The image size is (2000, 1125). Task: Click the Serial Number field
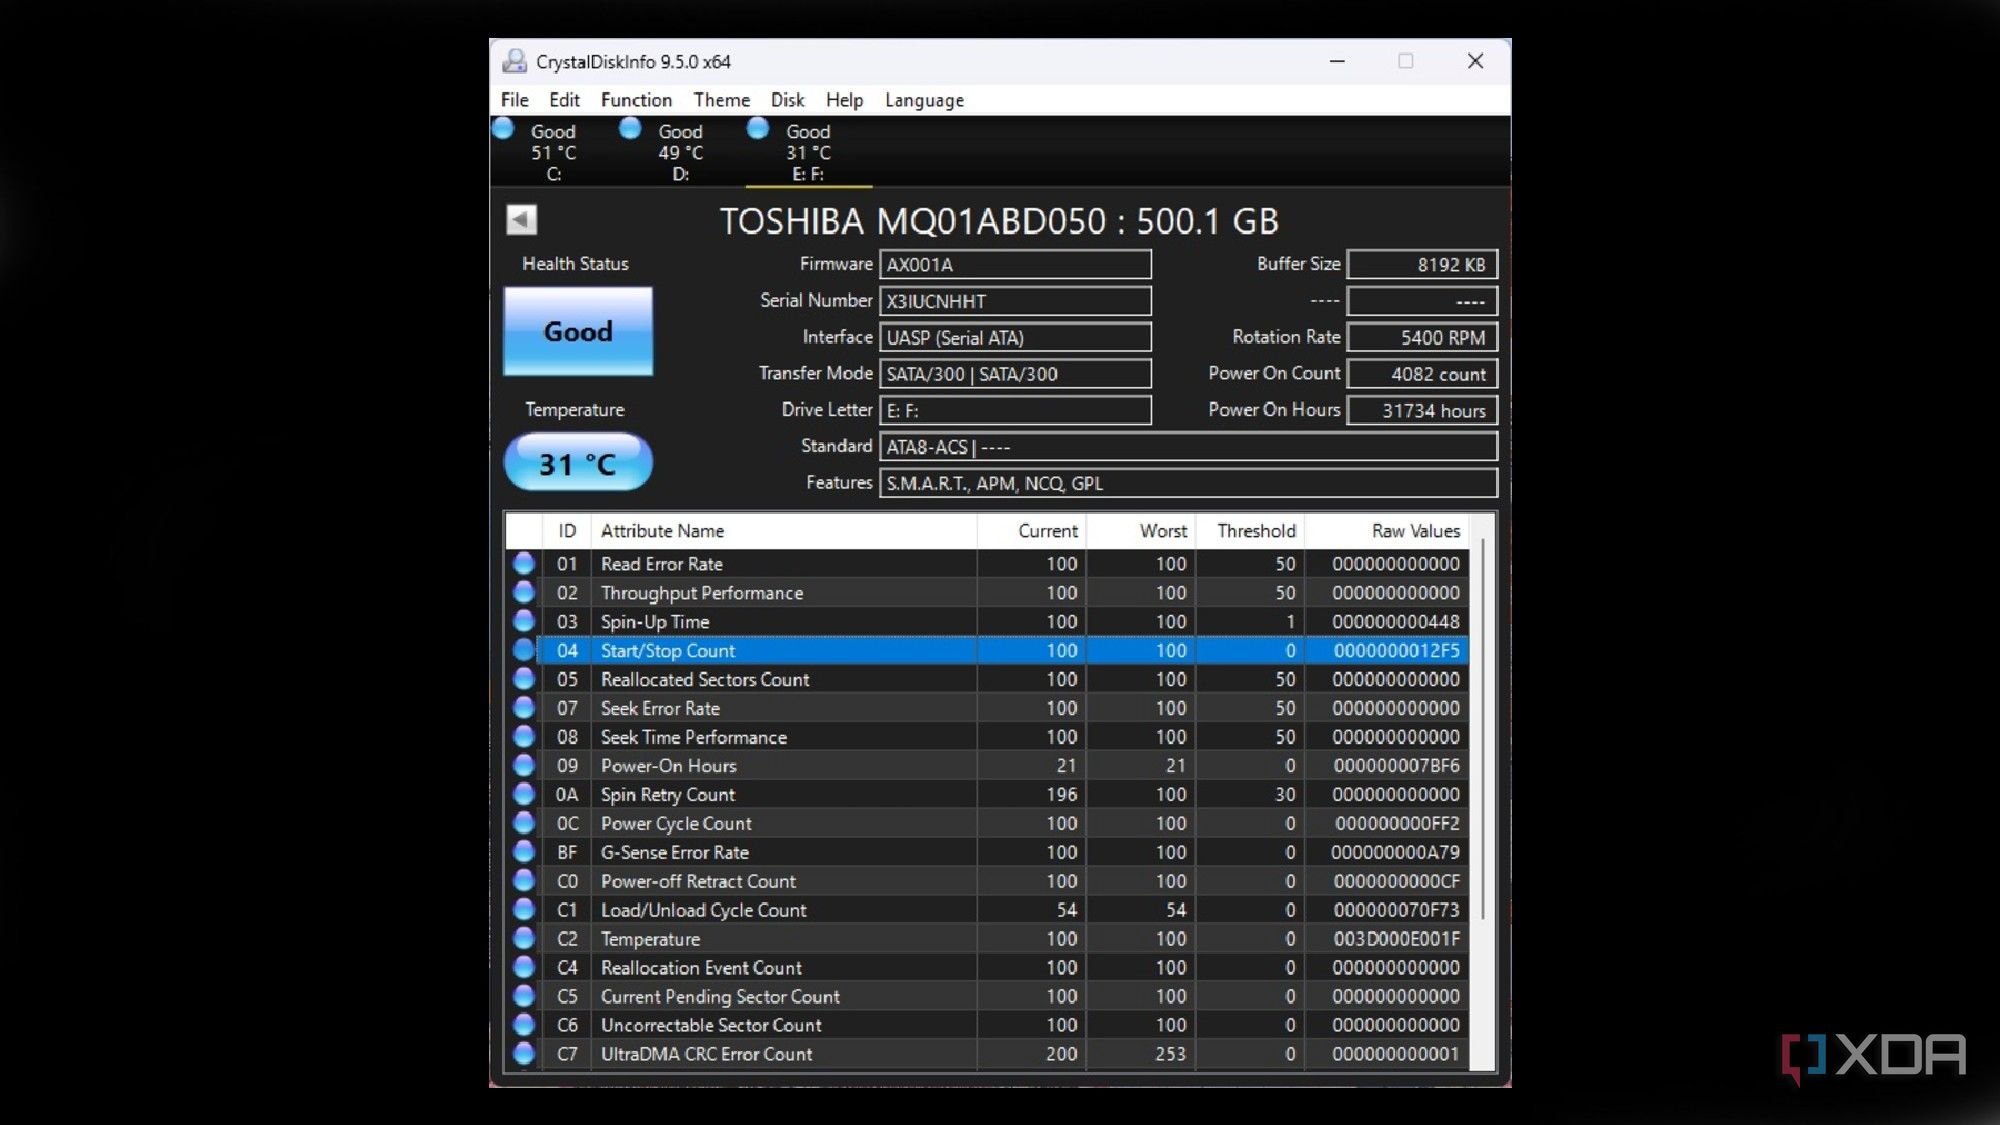coord(1015,301)
